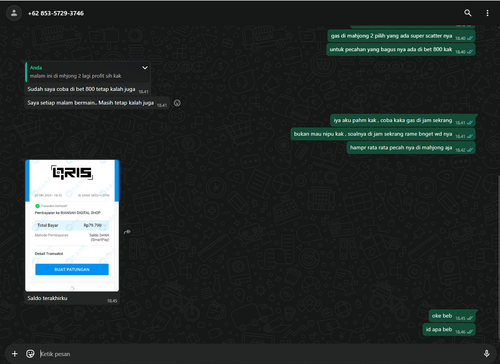The image size is (500, 364).
Task: Select message 'untuk pecahan yang bagus nya'
Action: 400,50
